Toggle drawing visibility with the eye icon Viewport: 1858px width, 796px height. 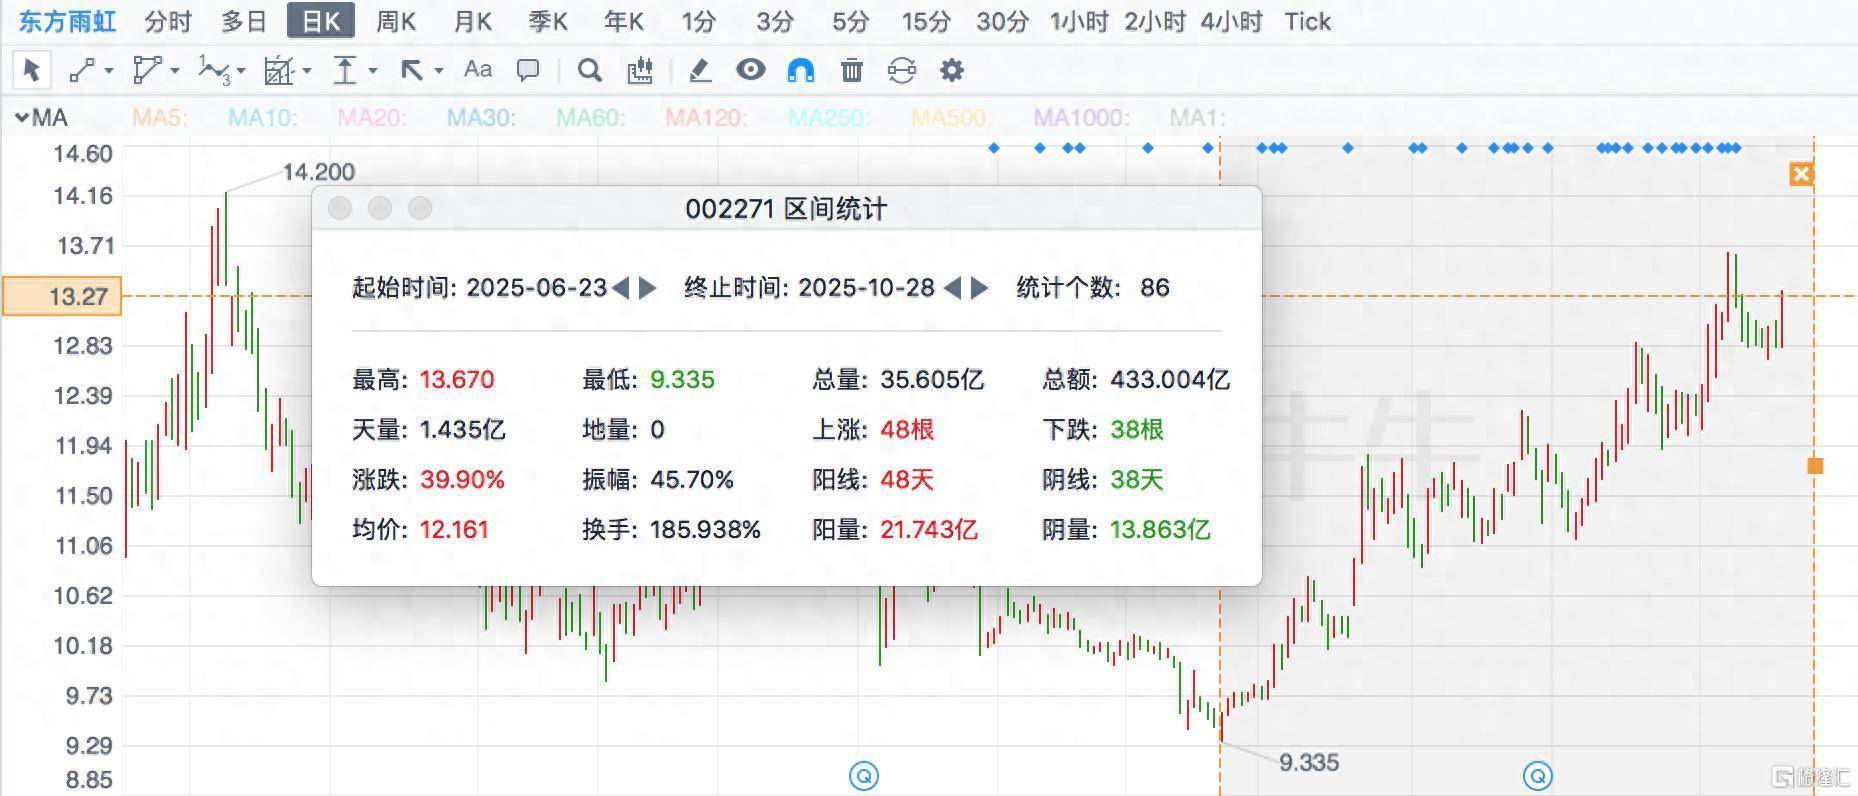750,70
